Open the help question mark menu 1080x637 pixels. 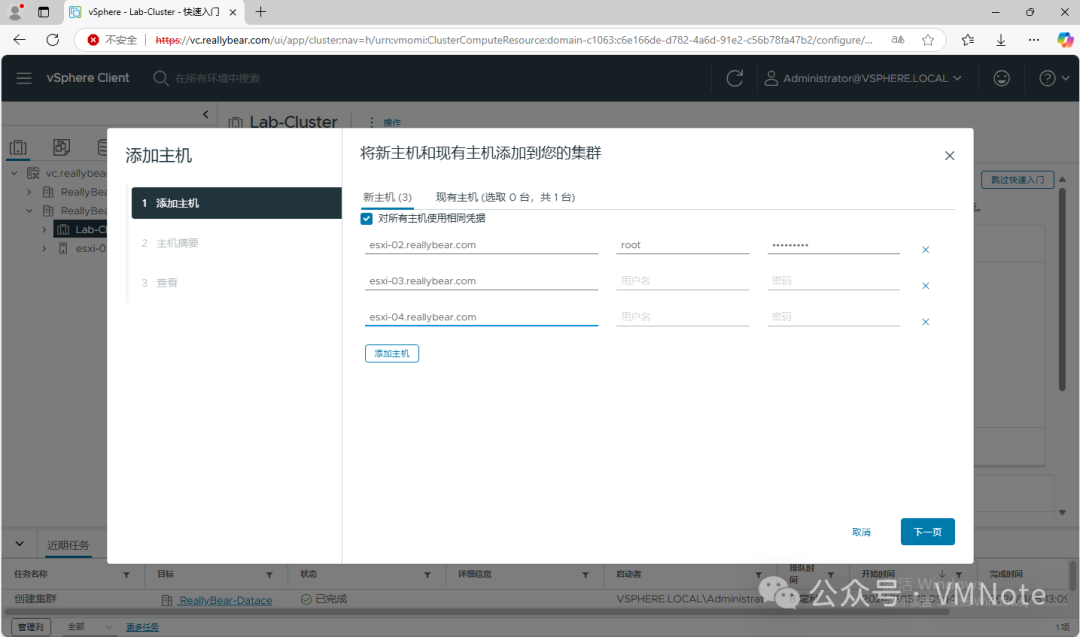1054,78
